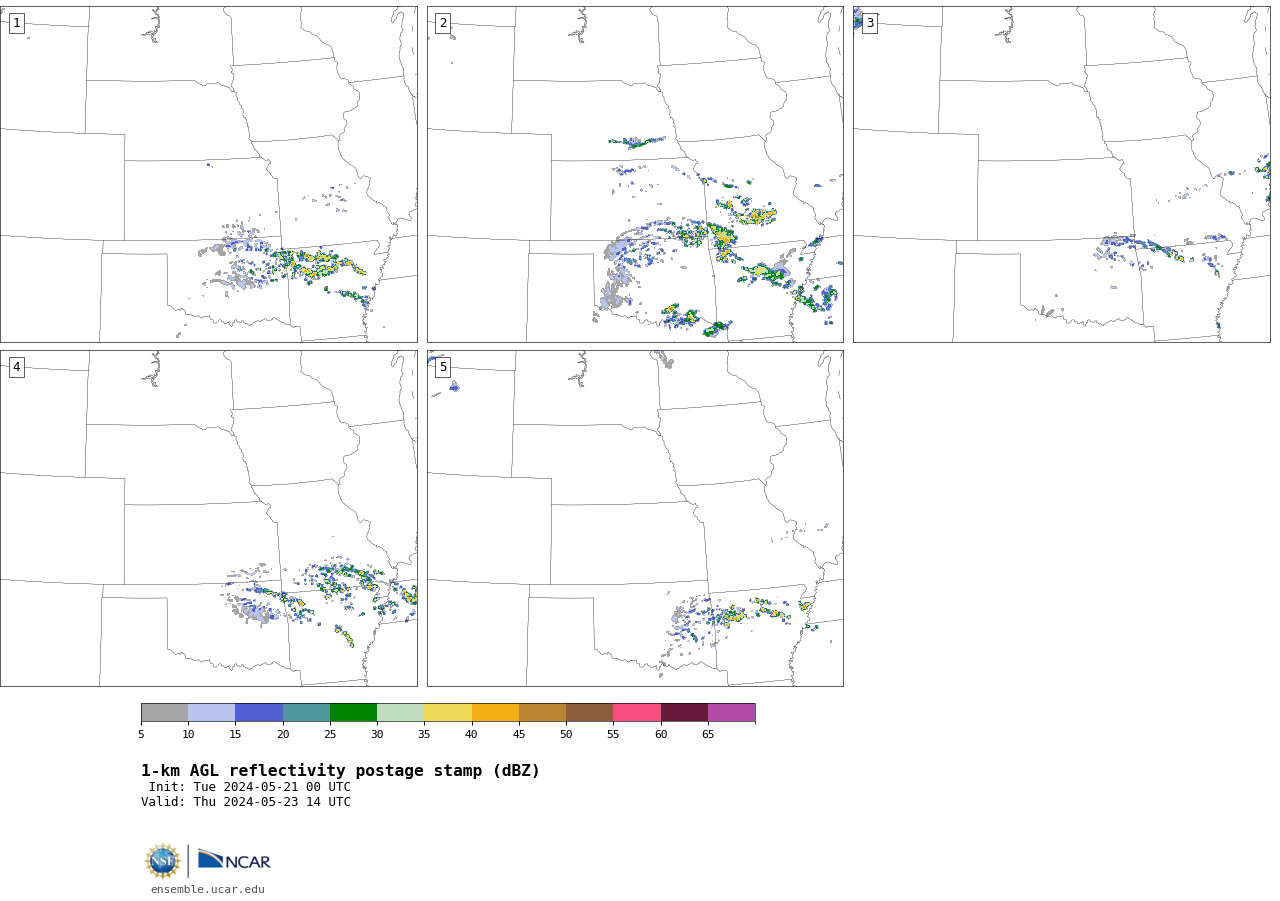
Task: Click the purple 65+ dBZ swatch
Action: (x=731, y=712)
